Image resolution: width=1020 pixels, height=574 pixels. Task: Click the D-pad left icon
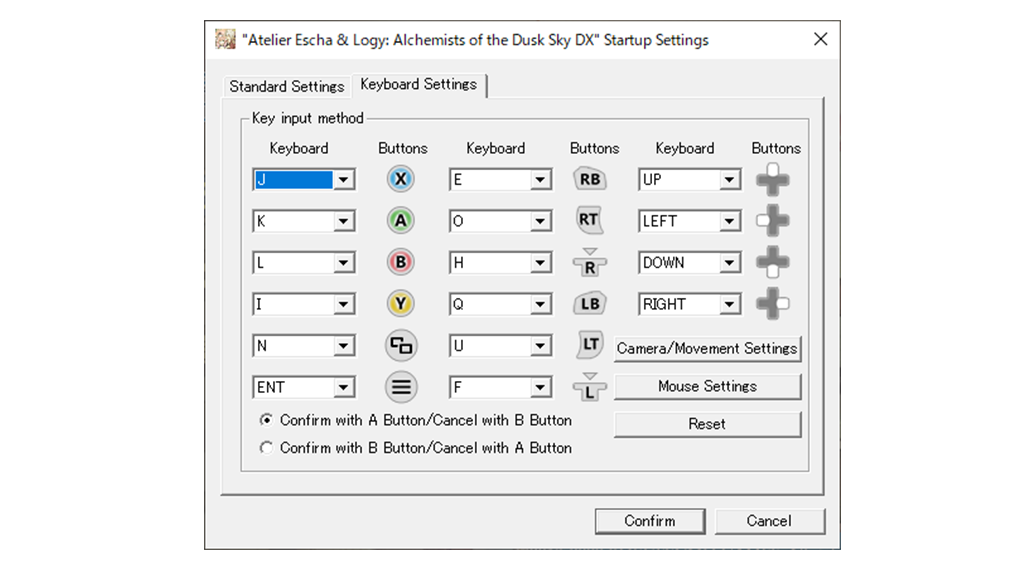[773, 221]
